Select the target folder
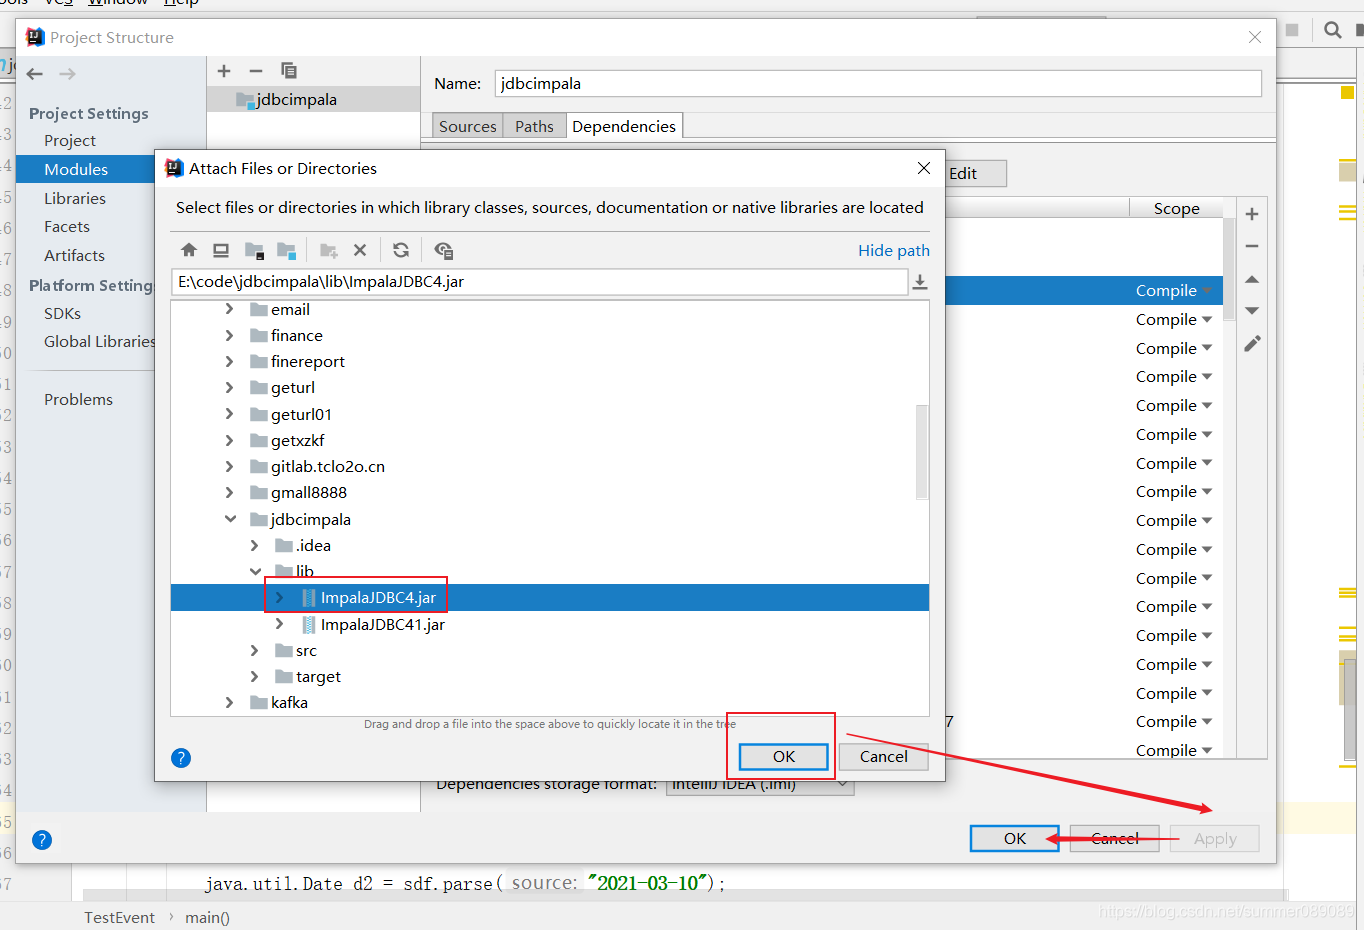Image resolution: width=1364 pixels, height=930 pixels. pos(318,677)
